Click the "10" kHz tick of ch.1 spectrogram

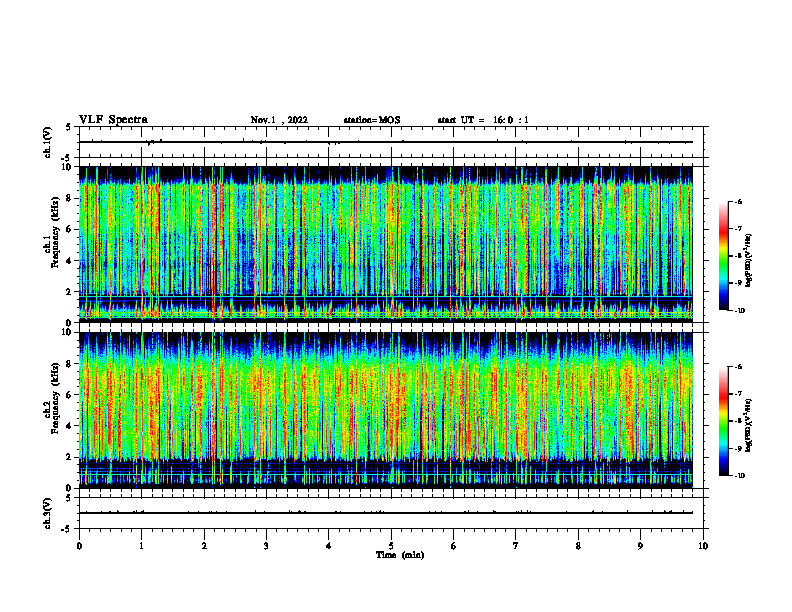pos(67,167)
